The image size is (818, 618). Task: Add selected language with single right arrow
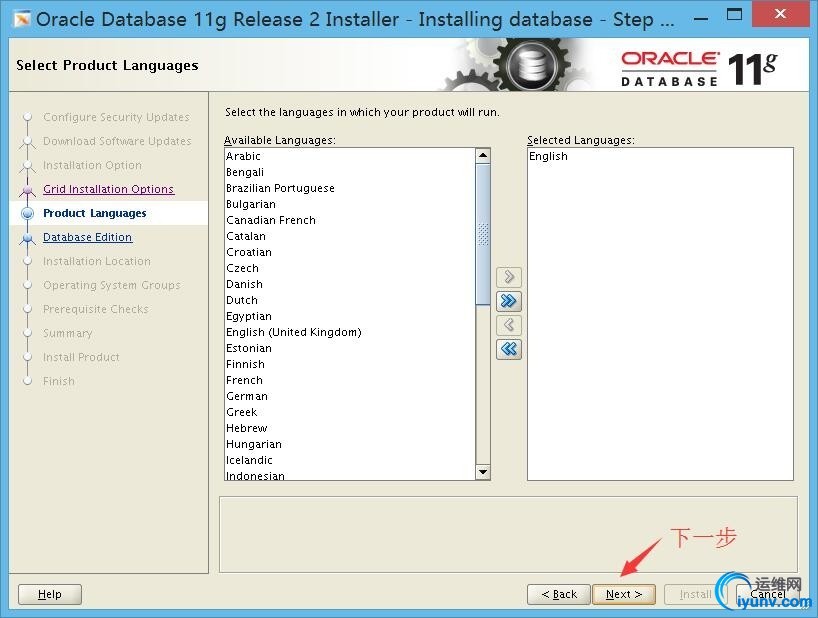pyautogui.click(x=509, y=277)
